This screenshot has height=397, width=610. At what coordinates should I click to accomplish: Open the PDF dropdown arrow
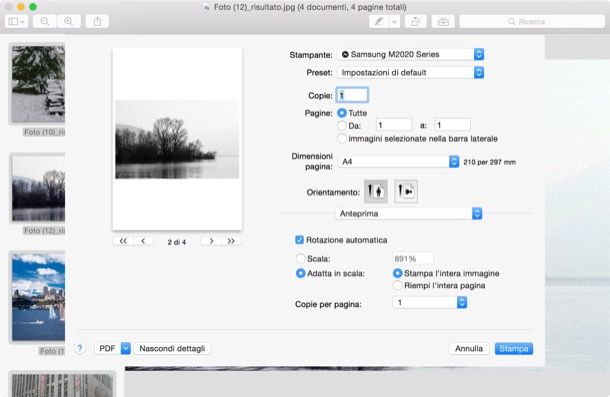point(126,348)
